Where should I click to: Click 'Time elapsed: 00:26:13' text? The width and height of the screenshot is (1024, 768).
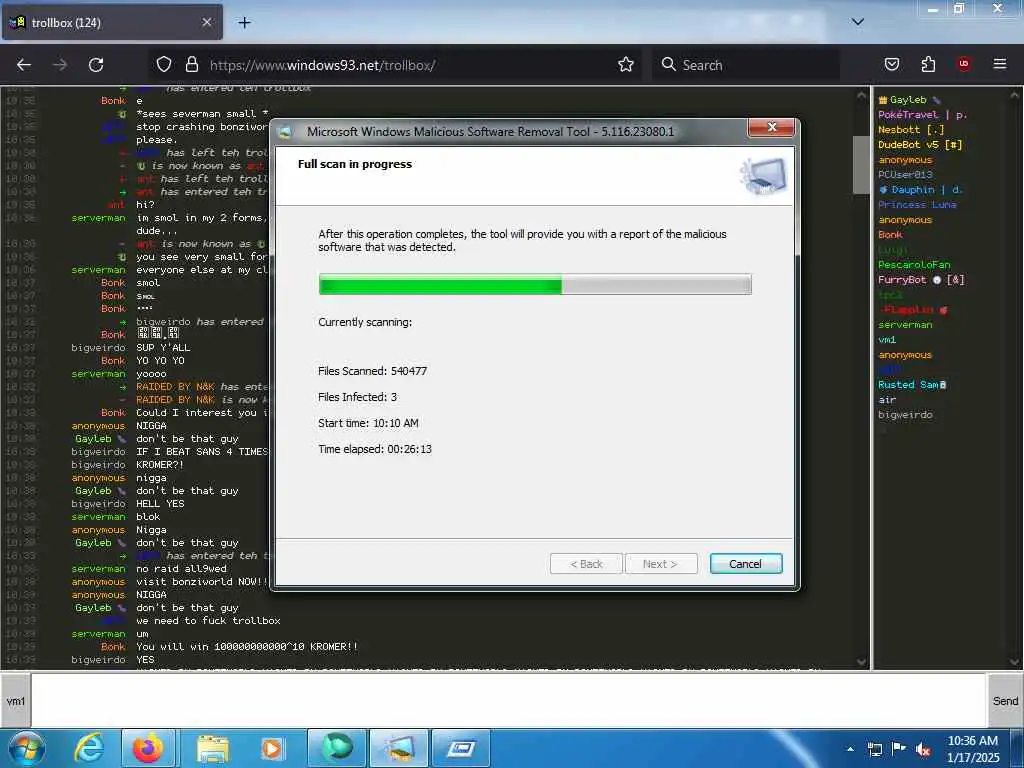375,449
